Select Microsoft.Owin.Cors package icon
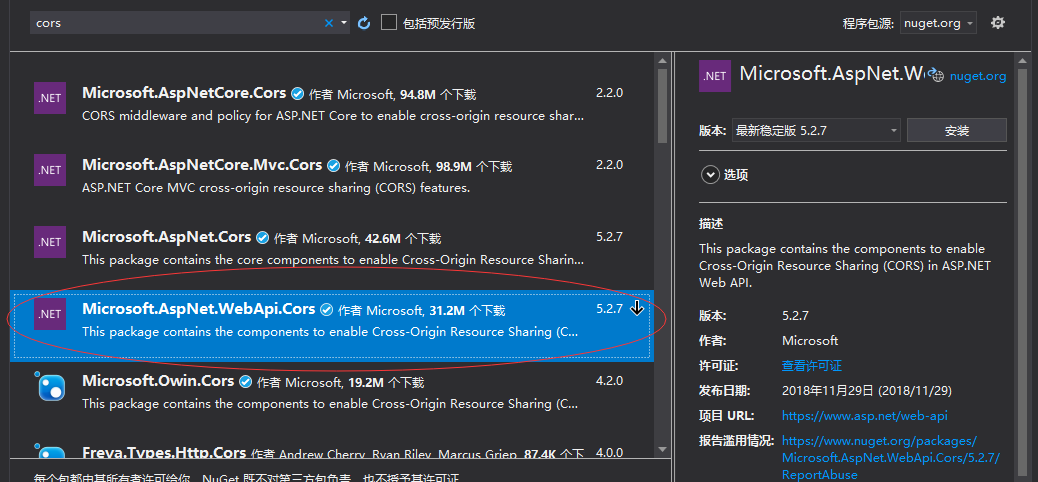This screenshot has width=1038, height=482. pyautogui.click(x=50, y=386)
